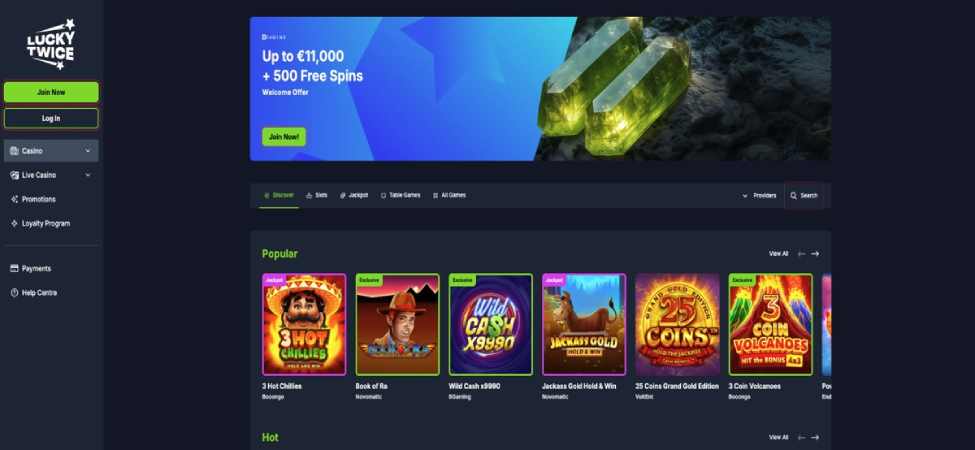
Task: Click the right arrow in Popular section
Action: (x=815, y=254)
